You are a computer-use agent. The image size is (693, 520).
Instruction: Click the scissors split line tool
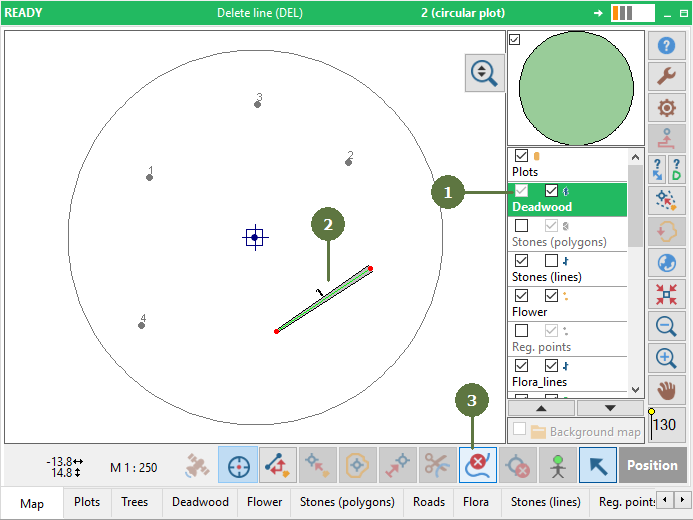pyautogui.click(x=438, y=465)
